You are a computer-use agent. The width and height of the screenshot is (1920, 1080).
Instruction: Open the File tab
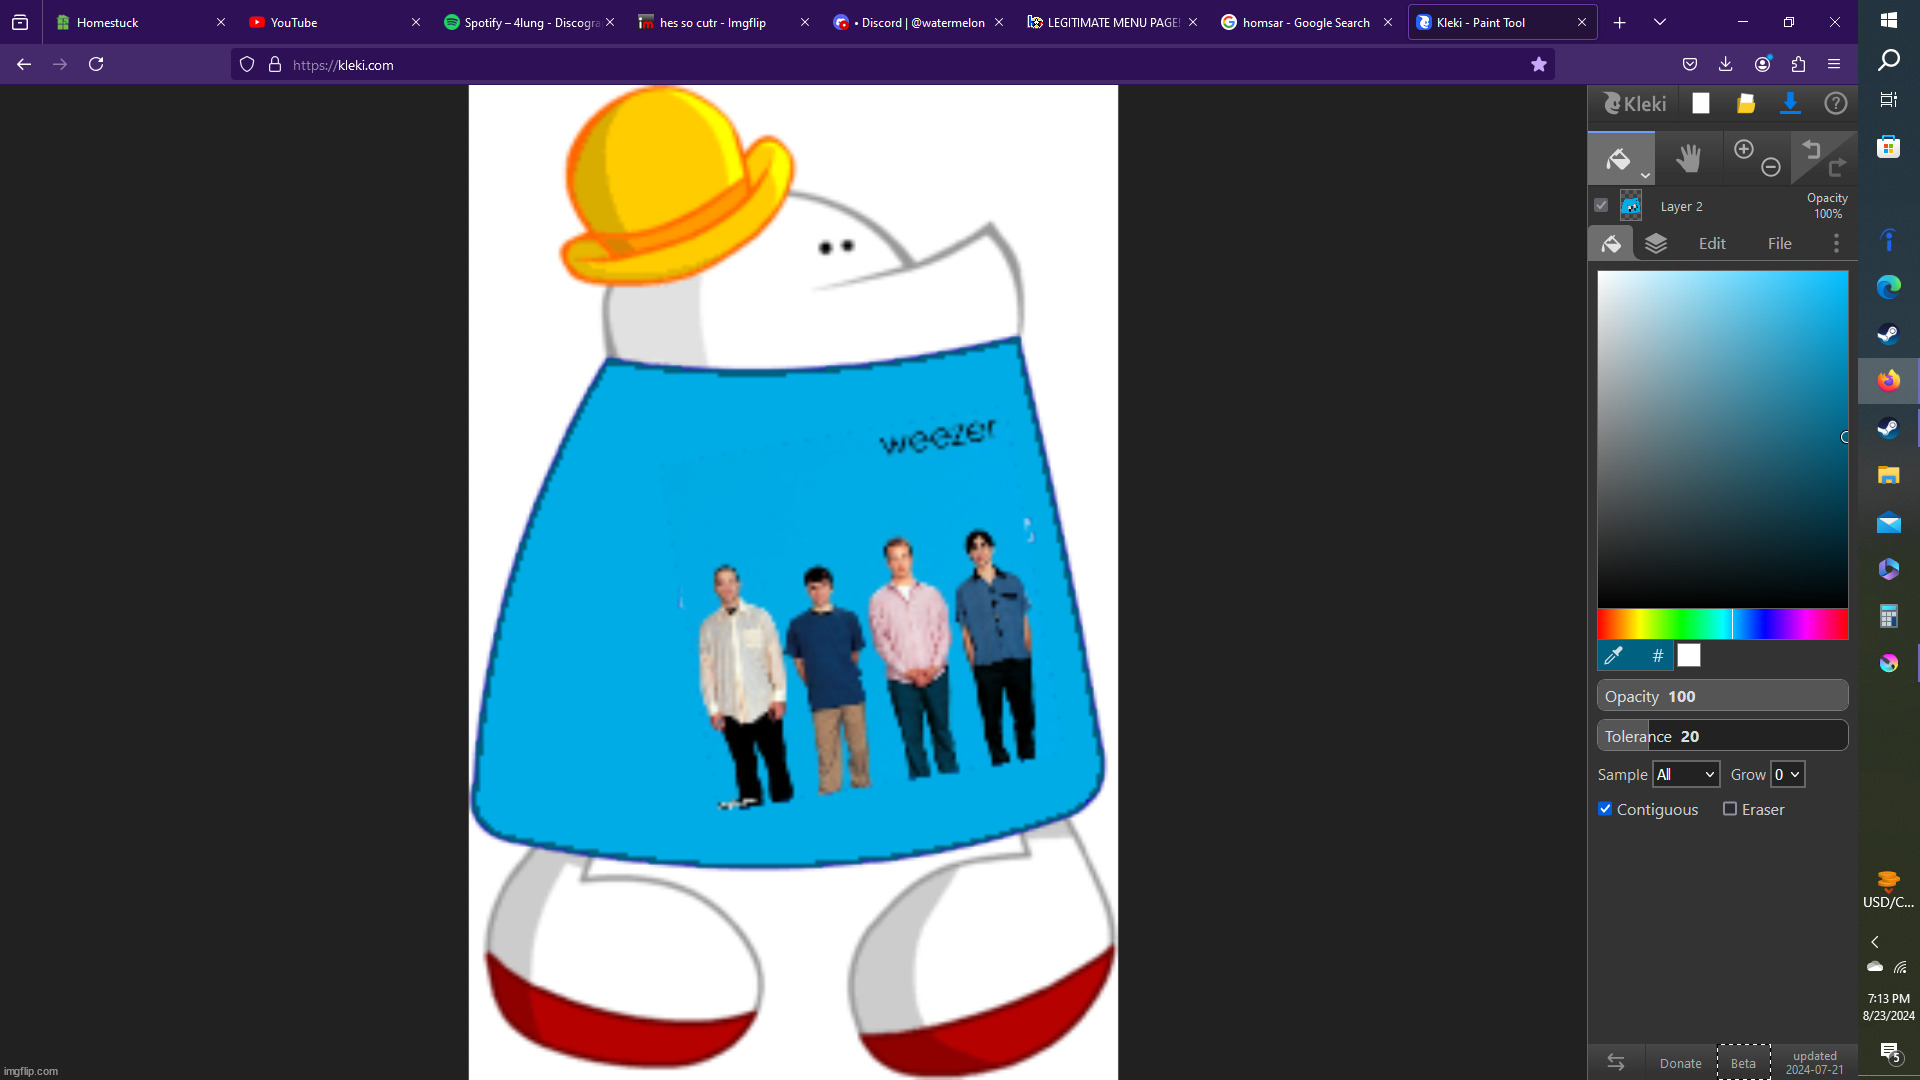point(1779,243)
